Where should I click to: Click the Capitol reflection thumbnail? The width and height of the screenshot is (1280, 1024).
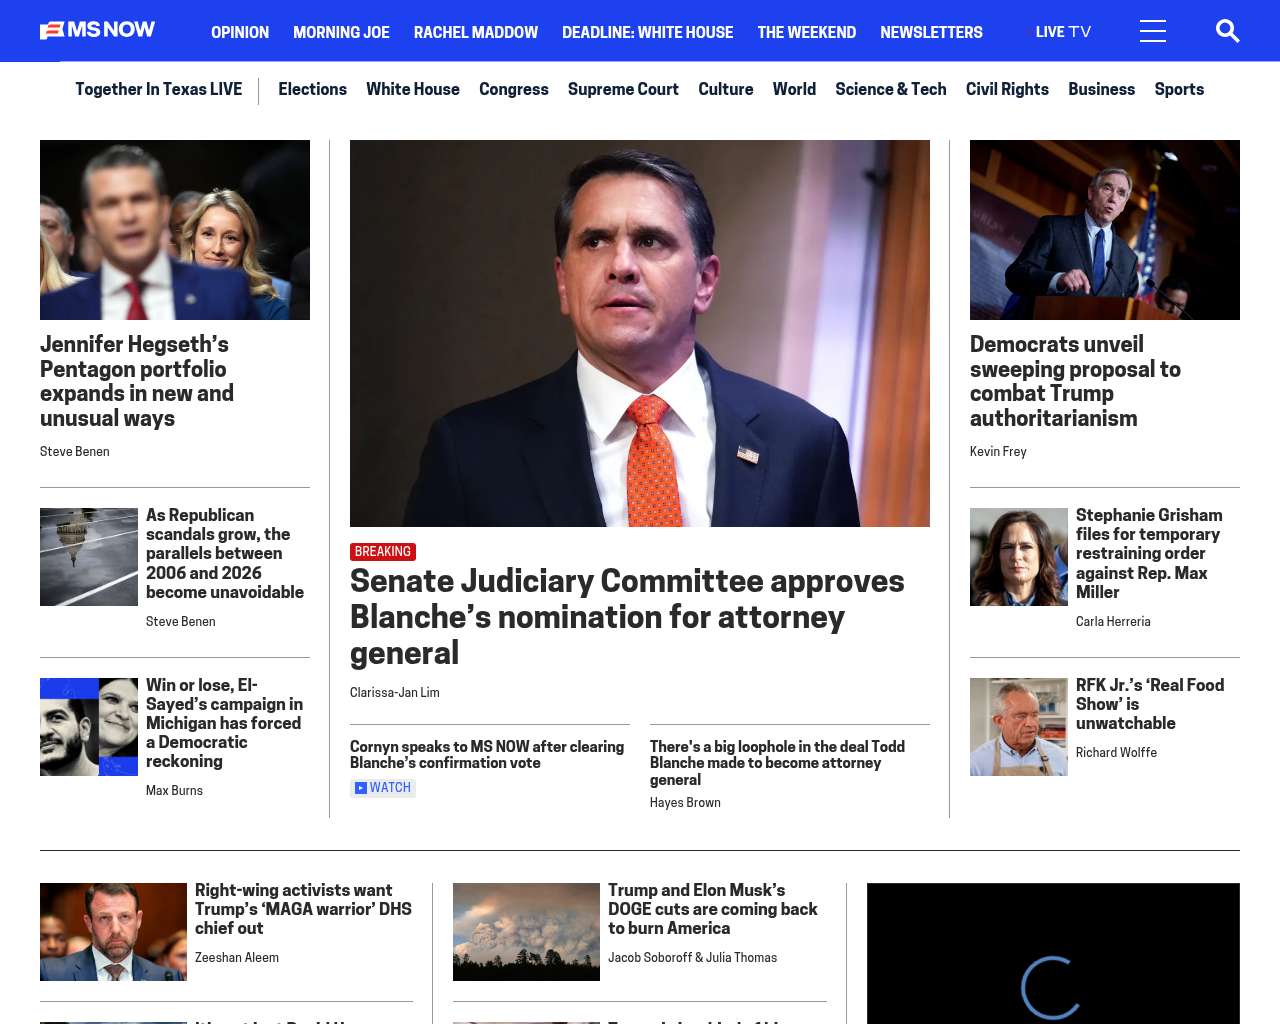89,557
